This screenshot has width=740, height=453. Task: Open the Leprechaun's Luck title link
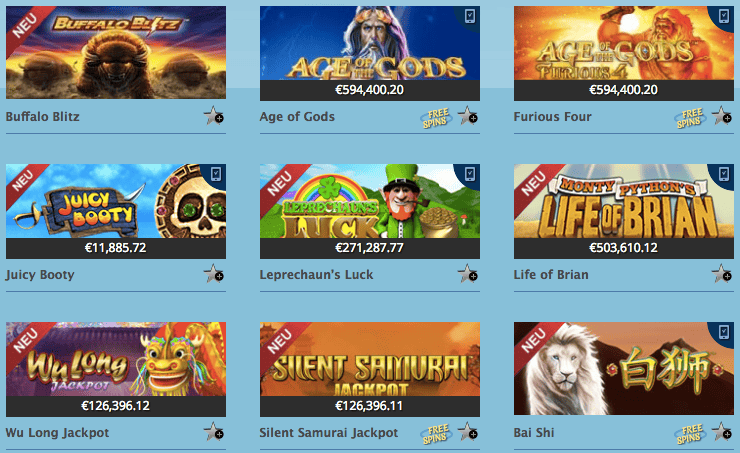316,275
